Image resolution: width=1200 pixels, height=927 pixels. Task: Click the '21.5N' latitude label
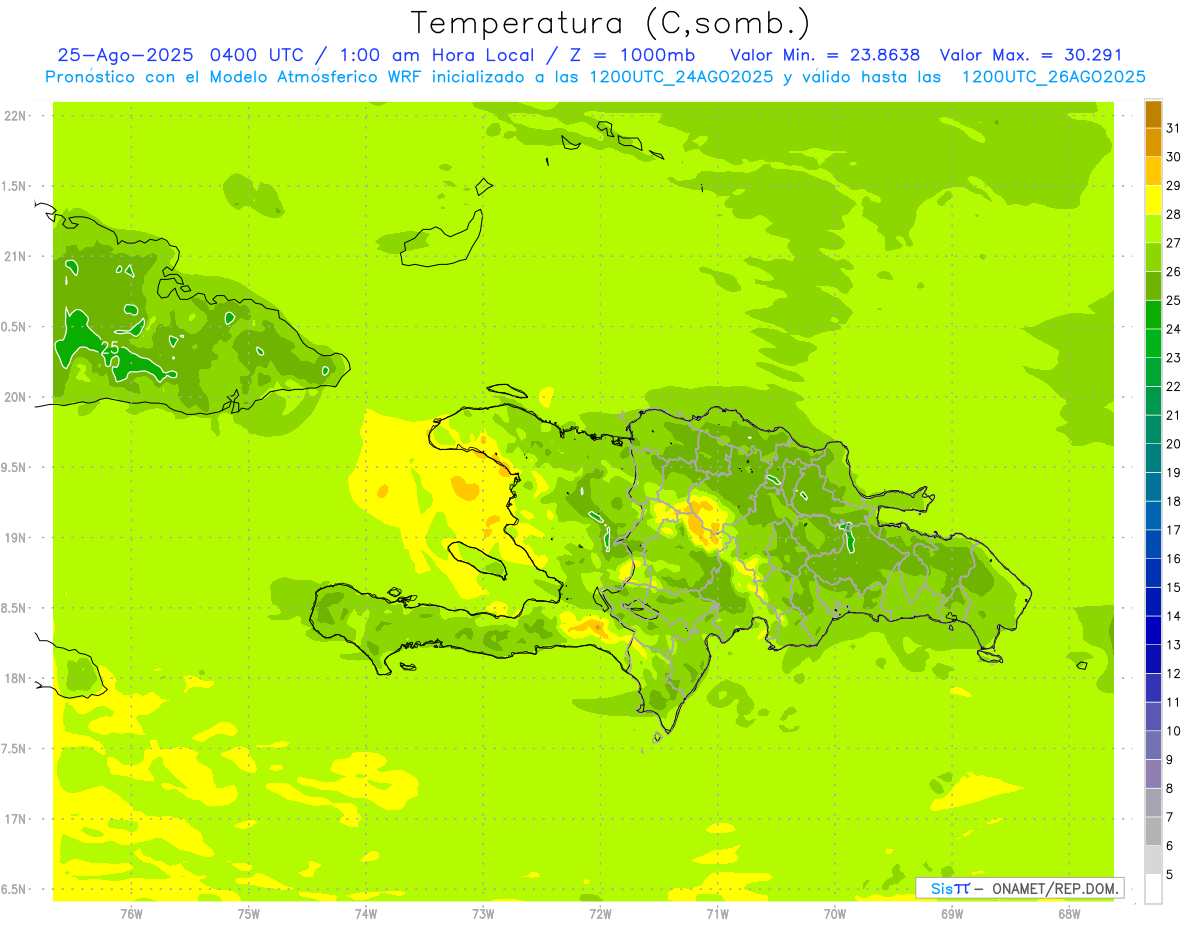(15, 187)
